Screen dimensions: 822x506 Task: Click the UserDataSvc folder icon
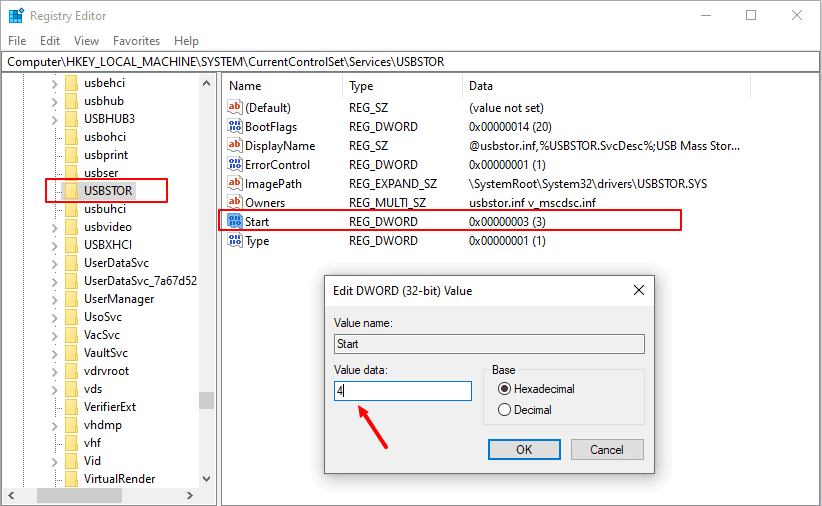click(x=71, y=263)
